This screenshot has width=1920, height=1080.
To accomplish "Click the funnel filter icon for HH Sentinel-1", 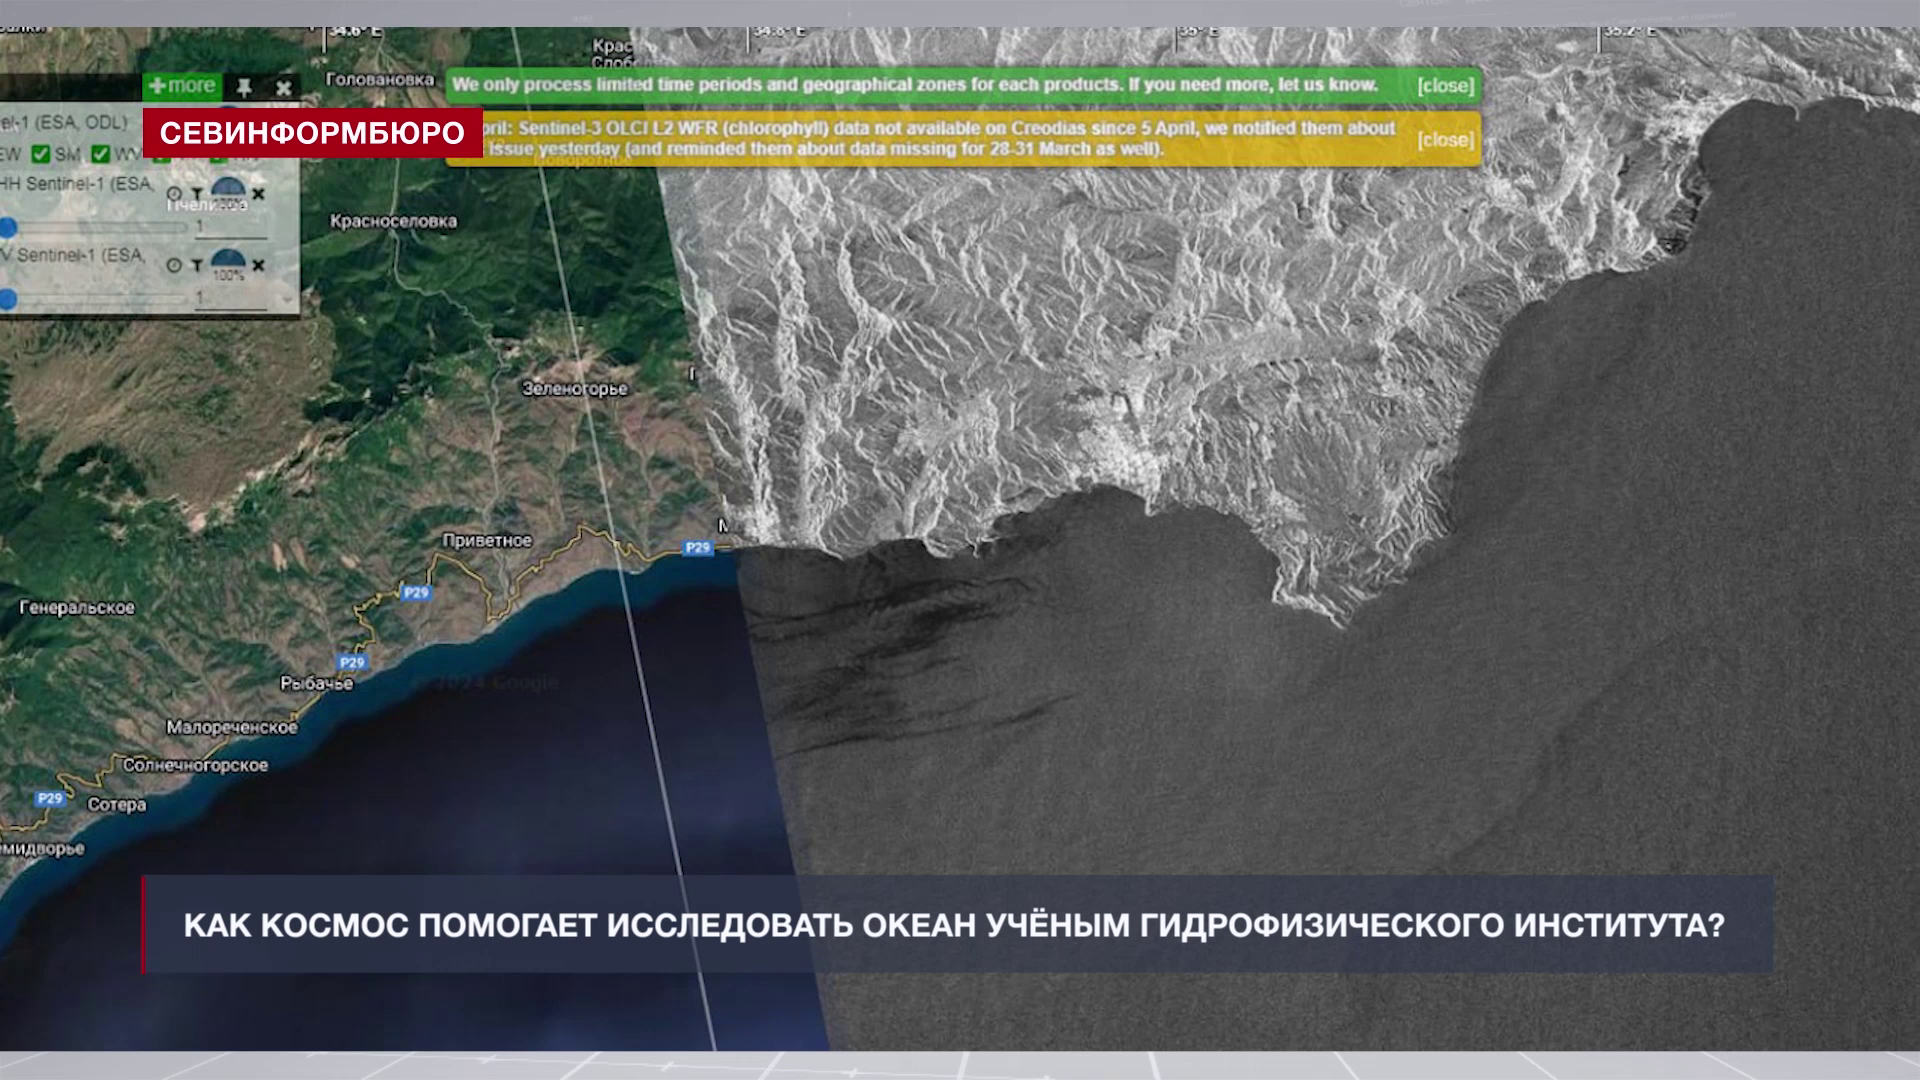I will tap(198, 194).
